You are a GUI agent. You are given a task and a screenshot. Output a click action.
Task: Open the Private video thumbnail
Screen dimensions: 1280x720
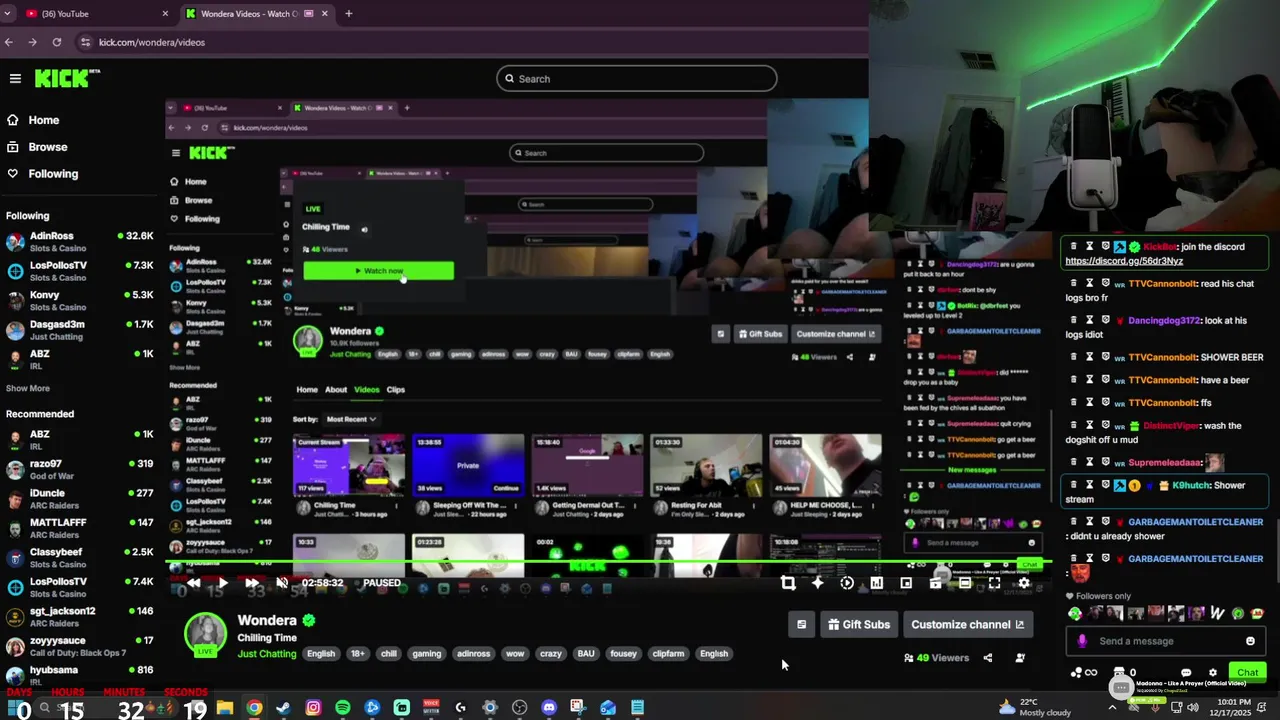[x=468, y=465]
